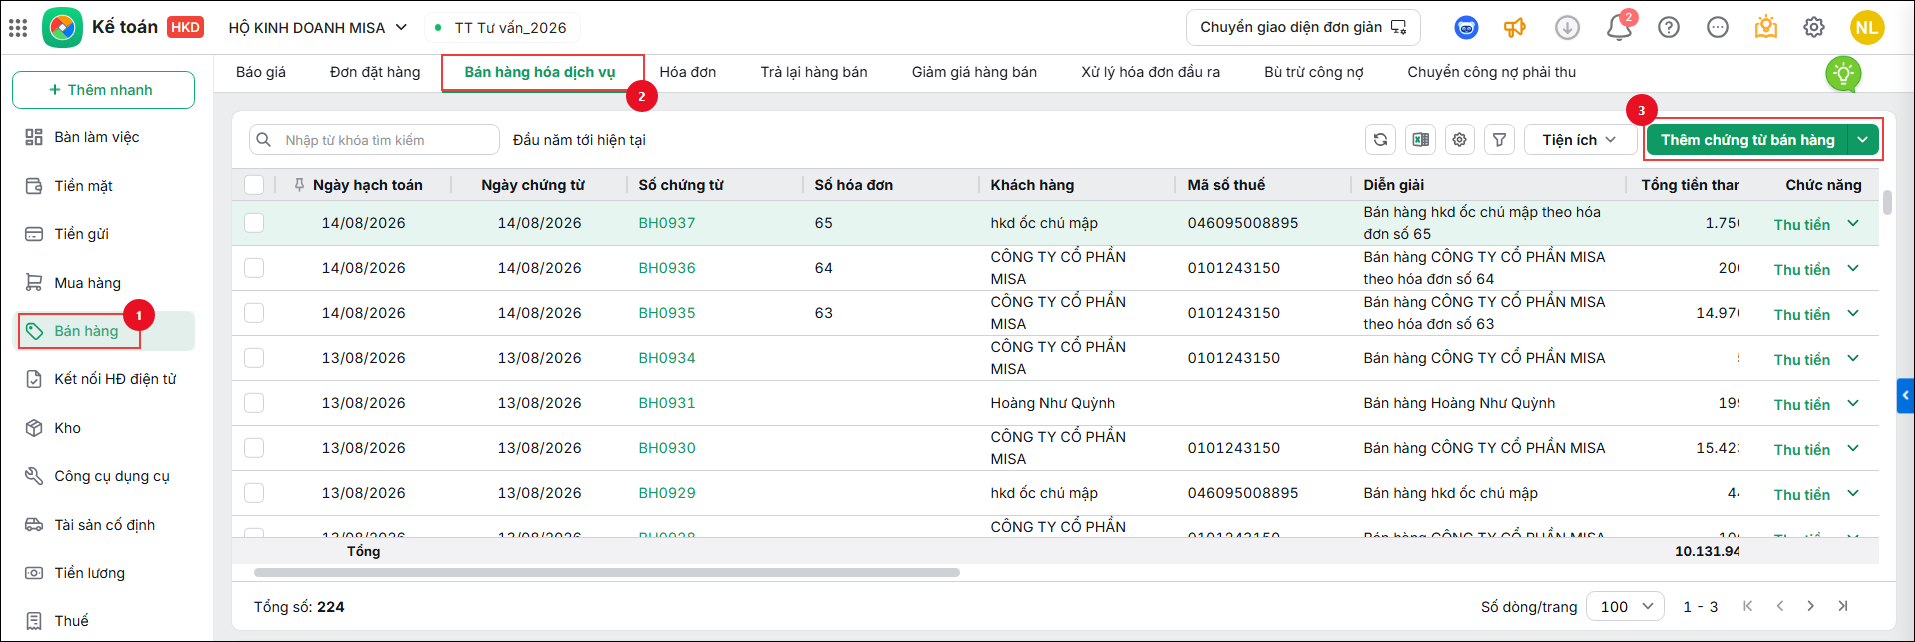Go to the last page of results
Viewport: 1915px width, 642px height.
[1843, 606]
